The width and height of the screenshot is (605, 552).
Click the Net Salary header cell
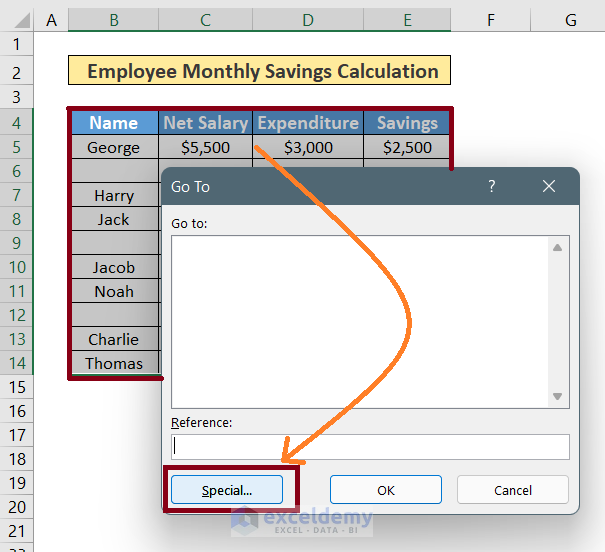(x=205, y=123)
